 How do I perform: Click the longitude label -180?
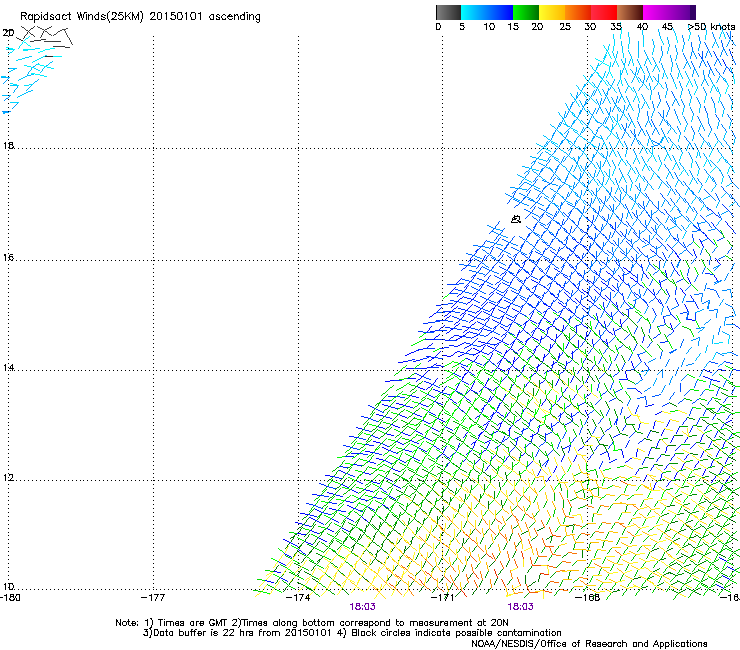pyautogui.click(x=10, y=598)
